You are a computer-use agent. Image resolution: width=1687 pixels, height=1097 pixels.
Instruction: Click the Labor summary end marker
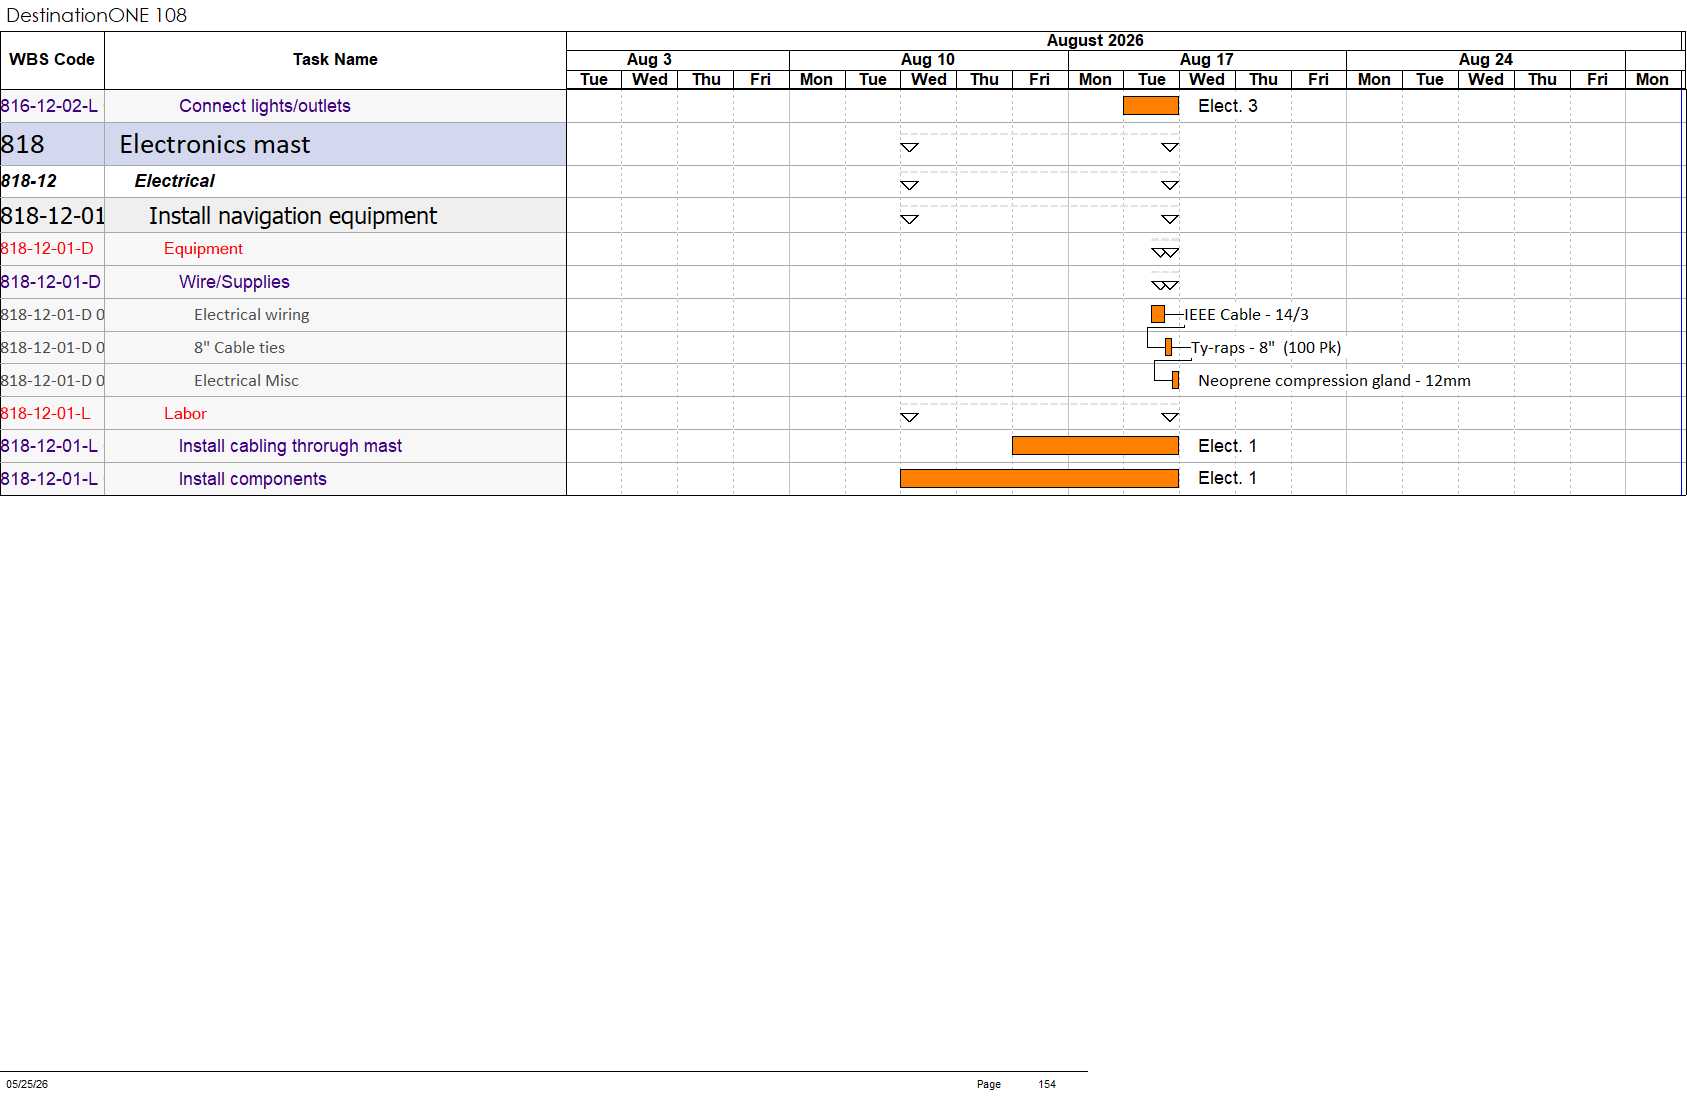1169,417
